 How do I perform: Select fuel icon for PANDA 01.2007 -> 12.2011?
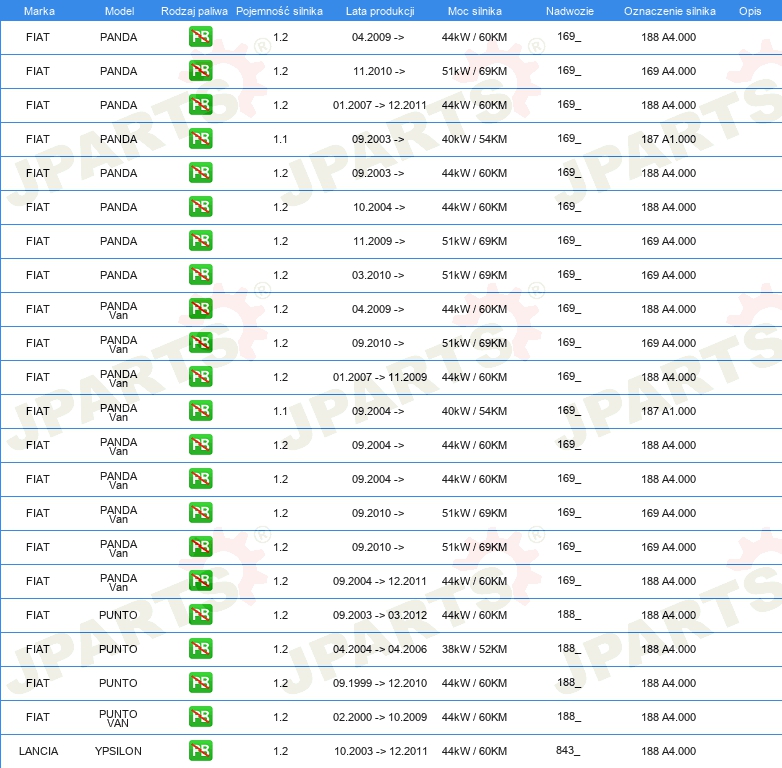tap(200, 105)
